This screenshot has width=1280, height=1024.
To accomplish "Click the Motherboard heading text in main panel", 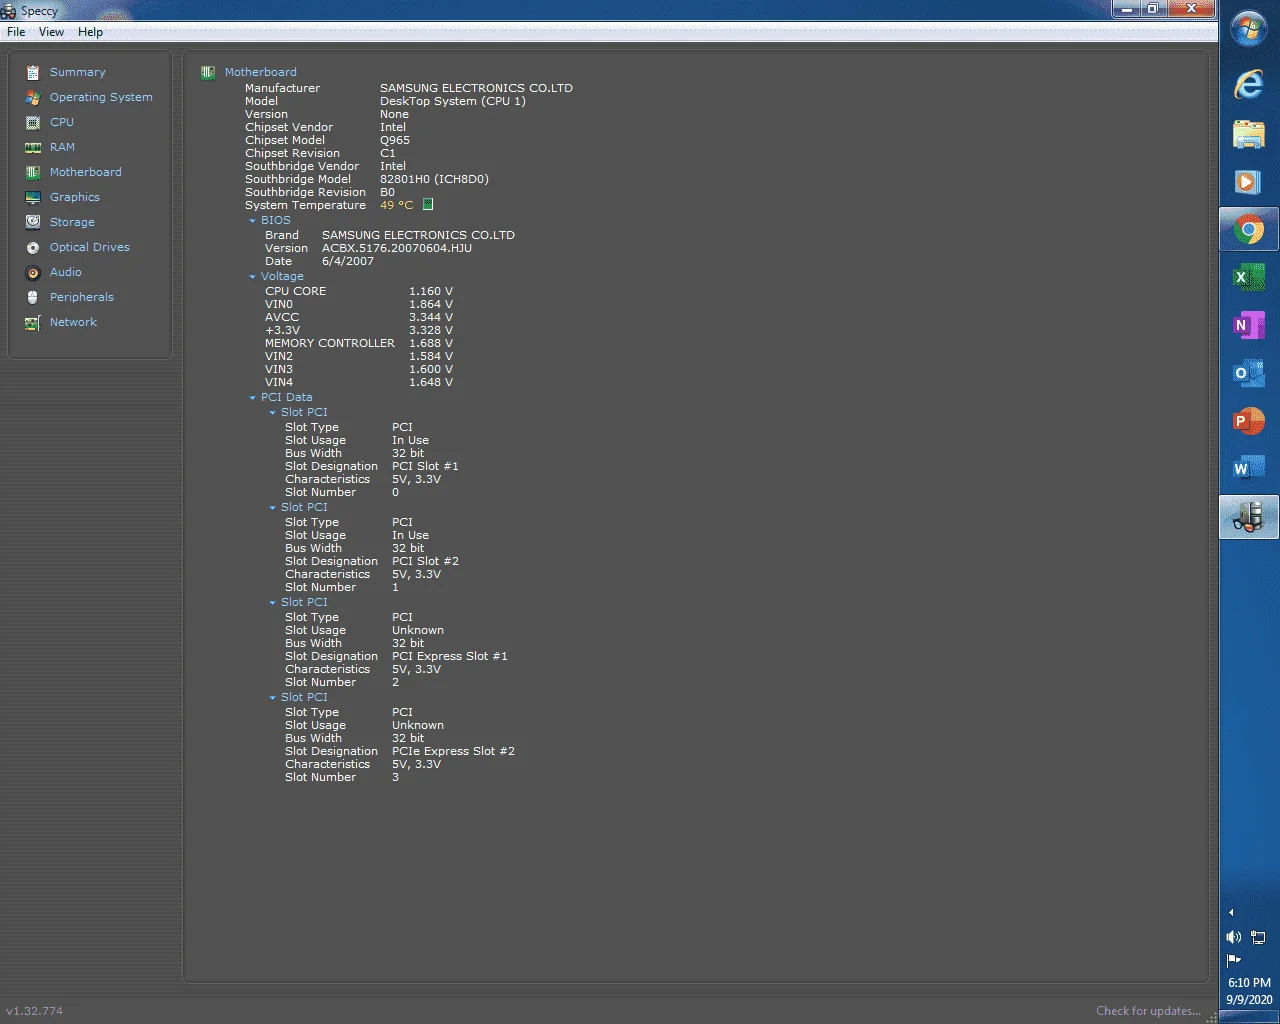I will pyautogui.click(x=260, y=72).
